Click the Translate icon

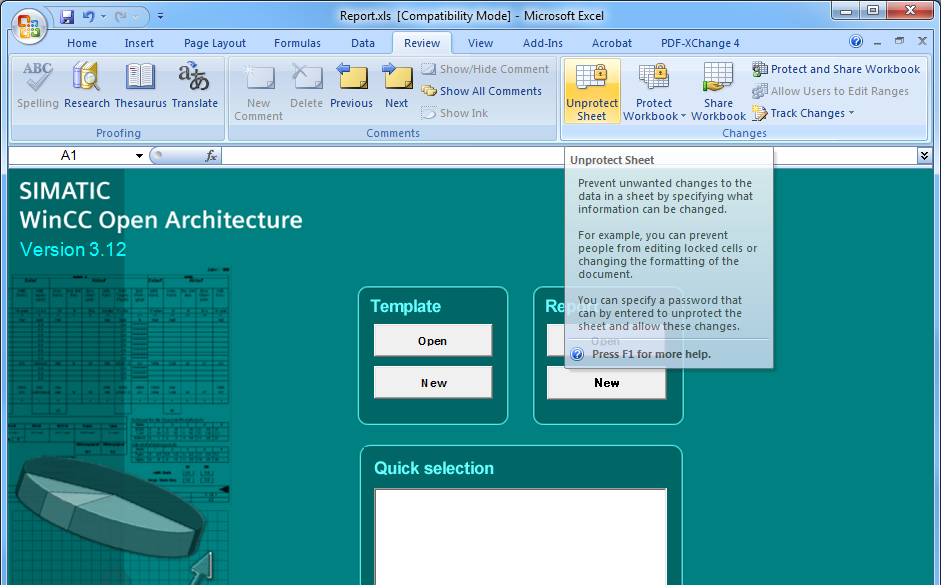[x=194, y=78]
